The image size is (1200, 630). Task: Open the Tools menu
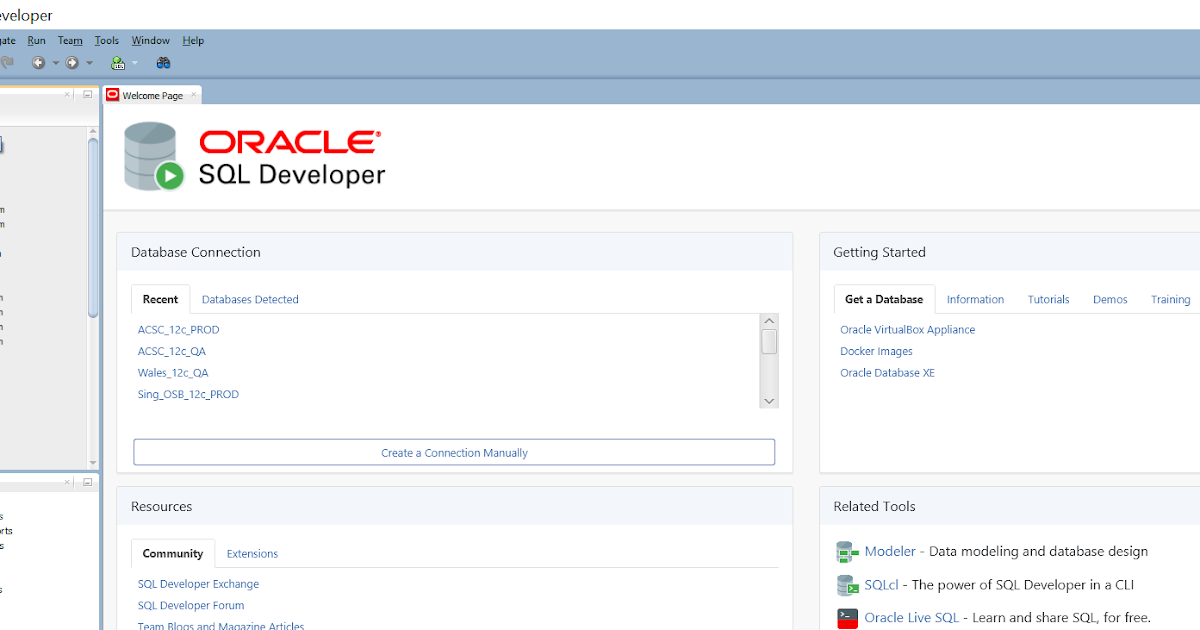click(107, 41)
